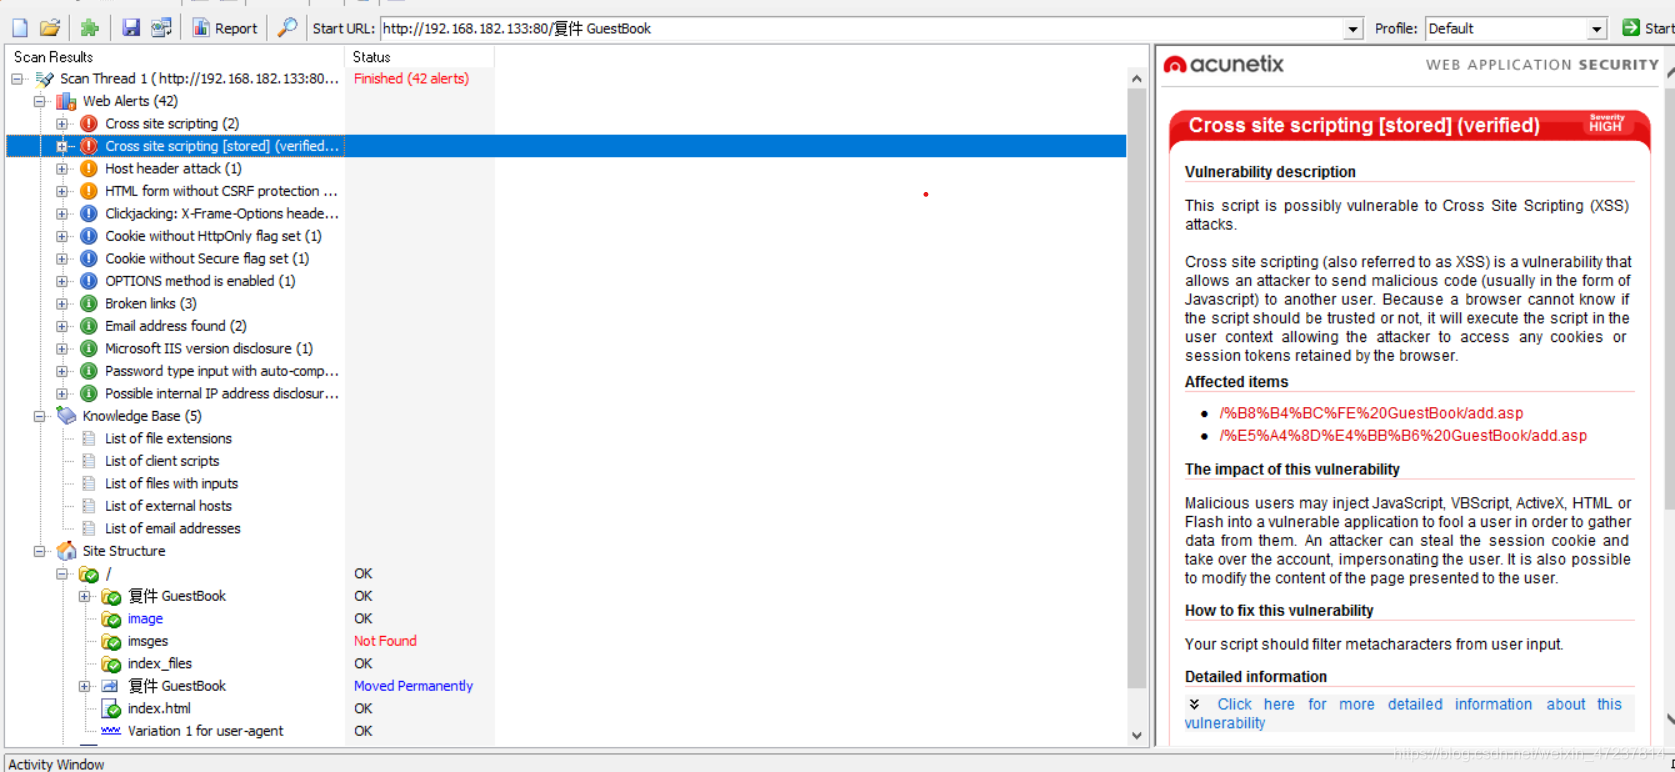Select Microsoft IIS version disclosure alert
Screen dimensions: 1675x772
pos(209,349)
